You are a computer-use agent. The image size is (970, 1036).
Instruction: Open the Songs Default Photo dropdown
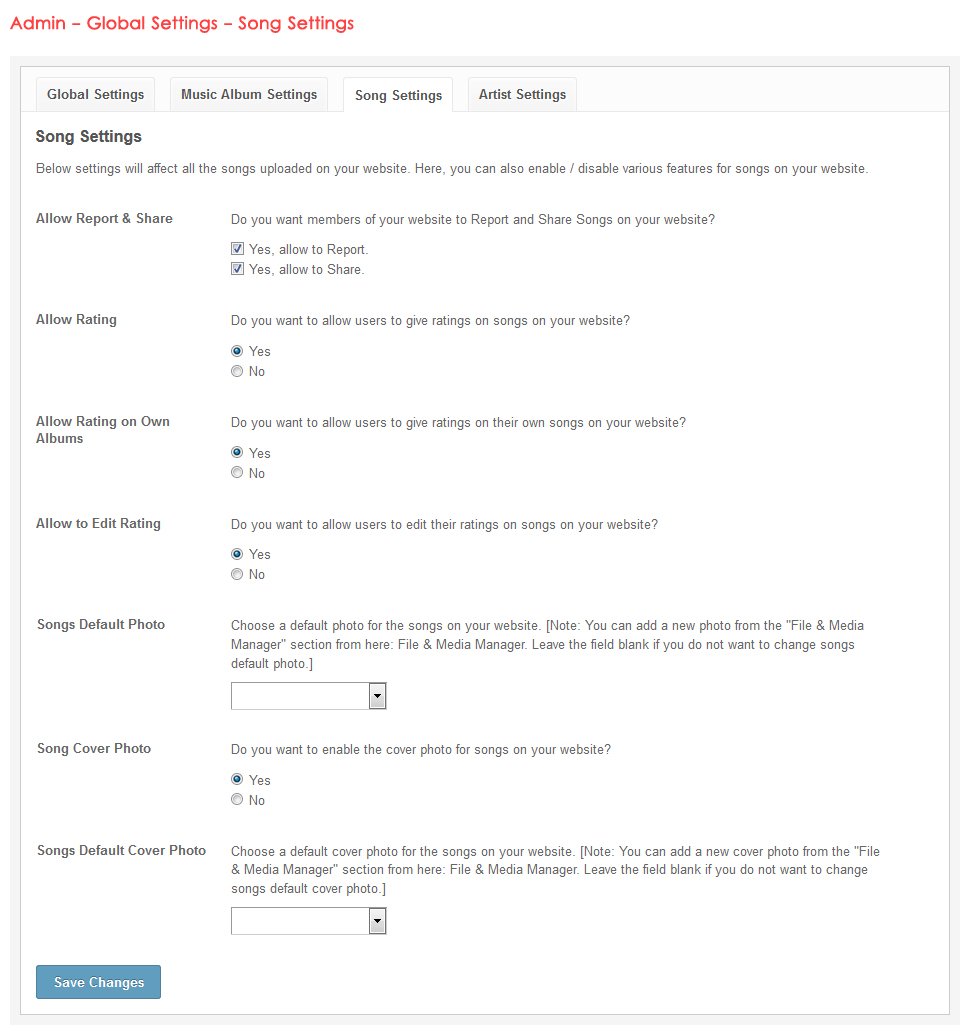pyautogui.click(x=300, y=696)
